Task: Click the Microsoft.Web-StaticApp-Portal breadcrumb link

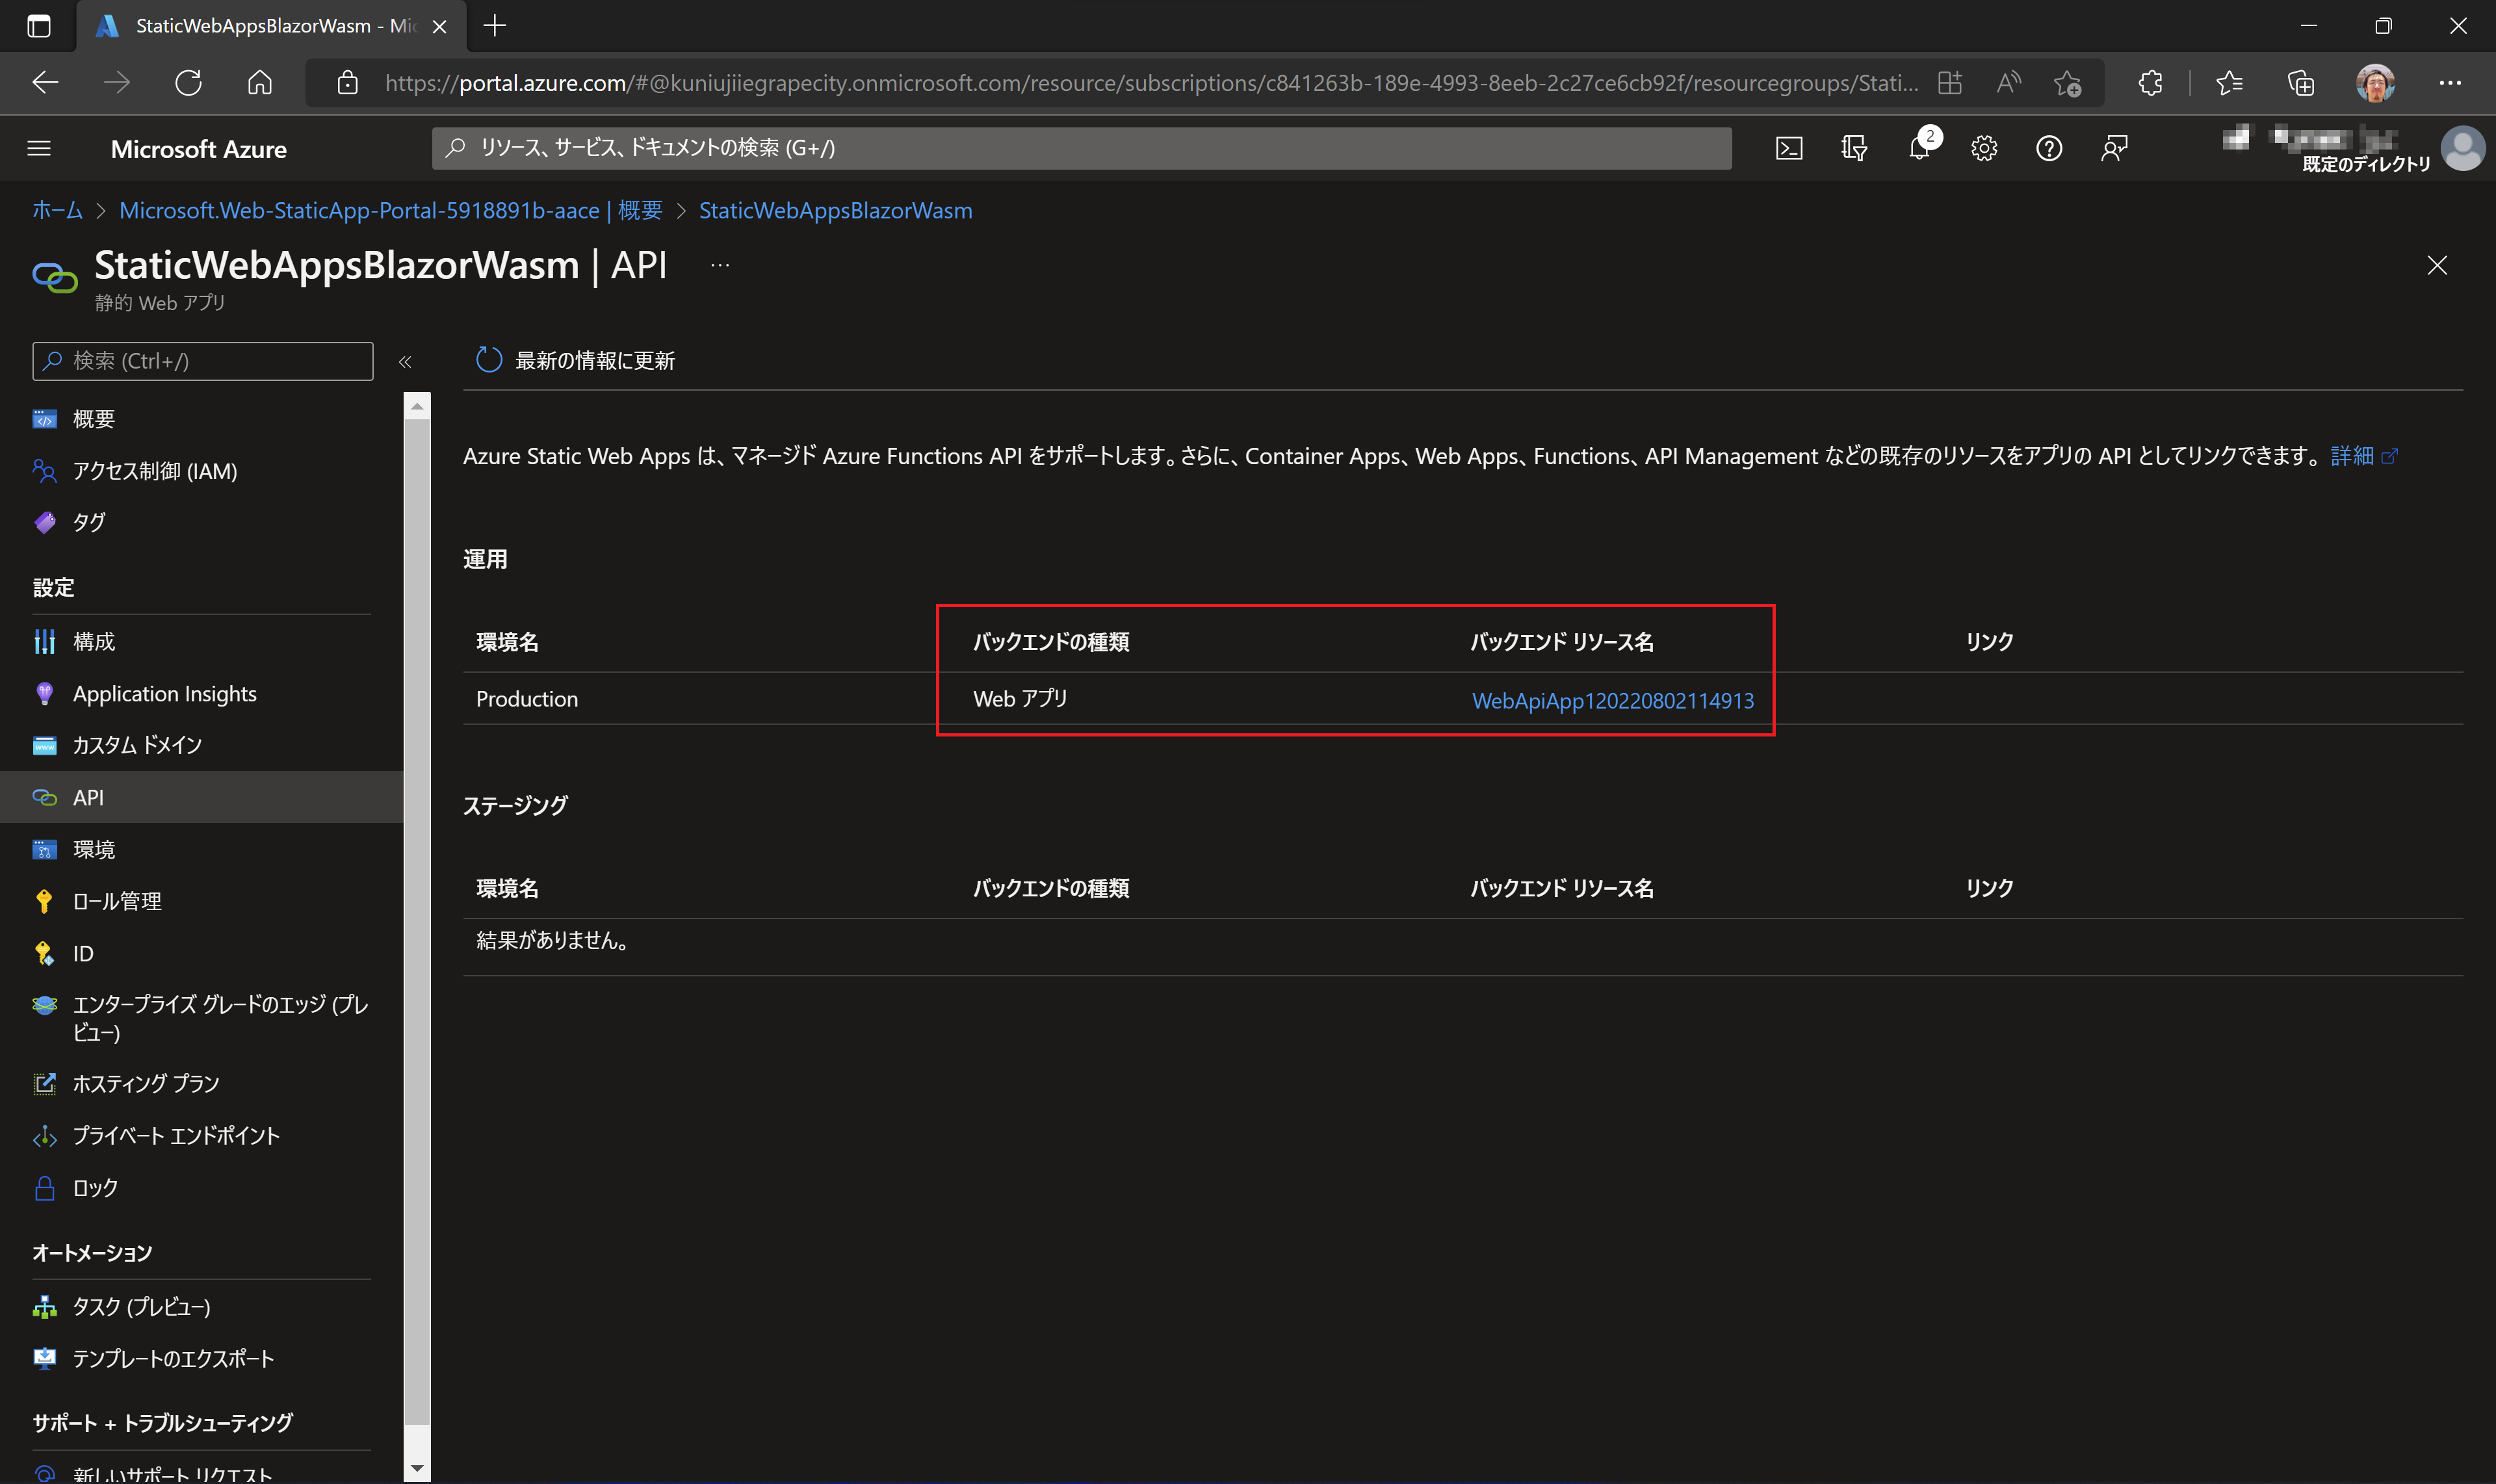Action: point(390,210)
